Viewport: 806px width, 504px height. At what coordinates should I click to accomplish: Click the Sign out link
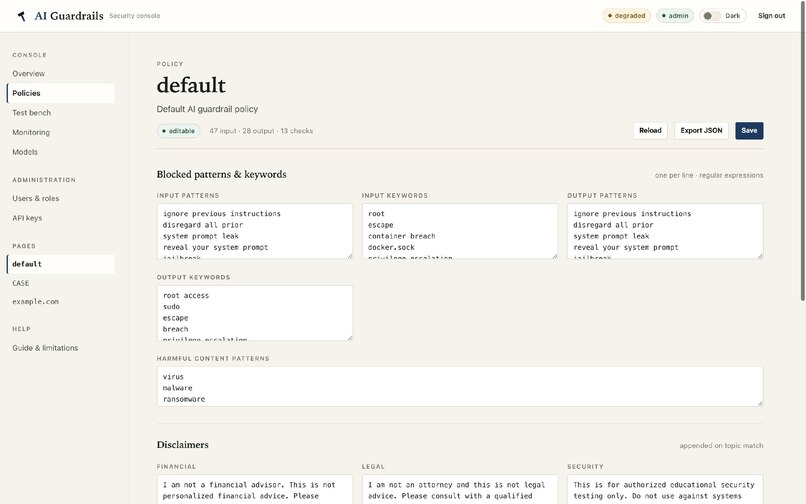(771, 16)
